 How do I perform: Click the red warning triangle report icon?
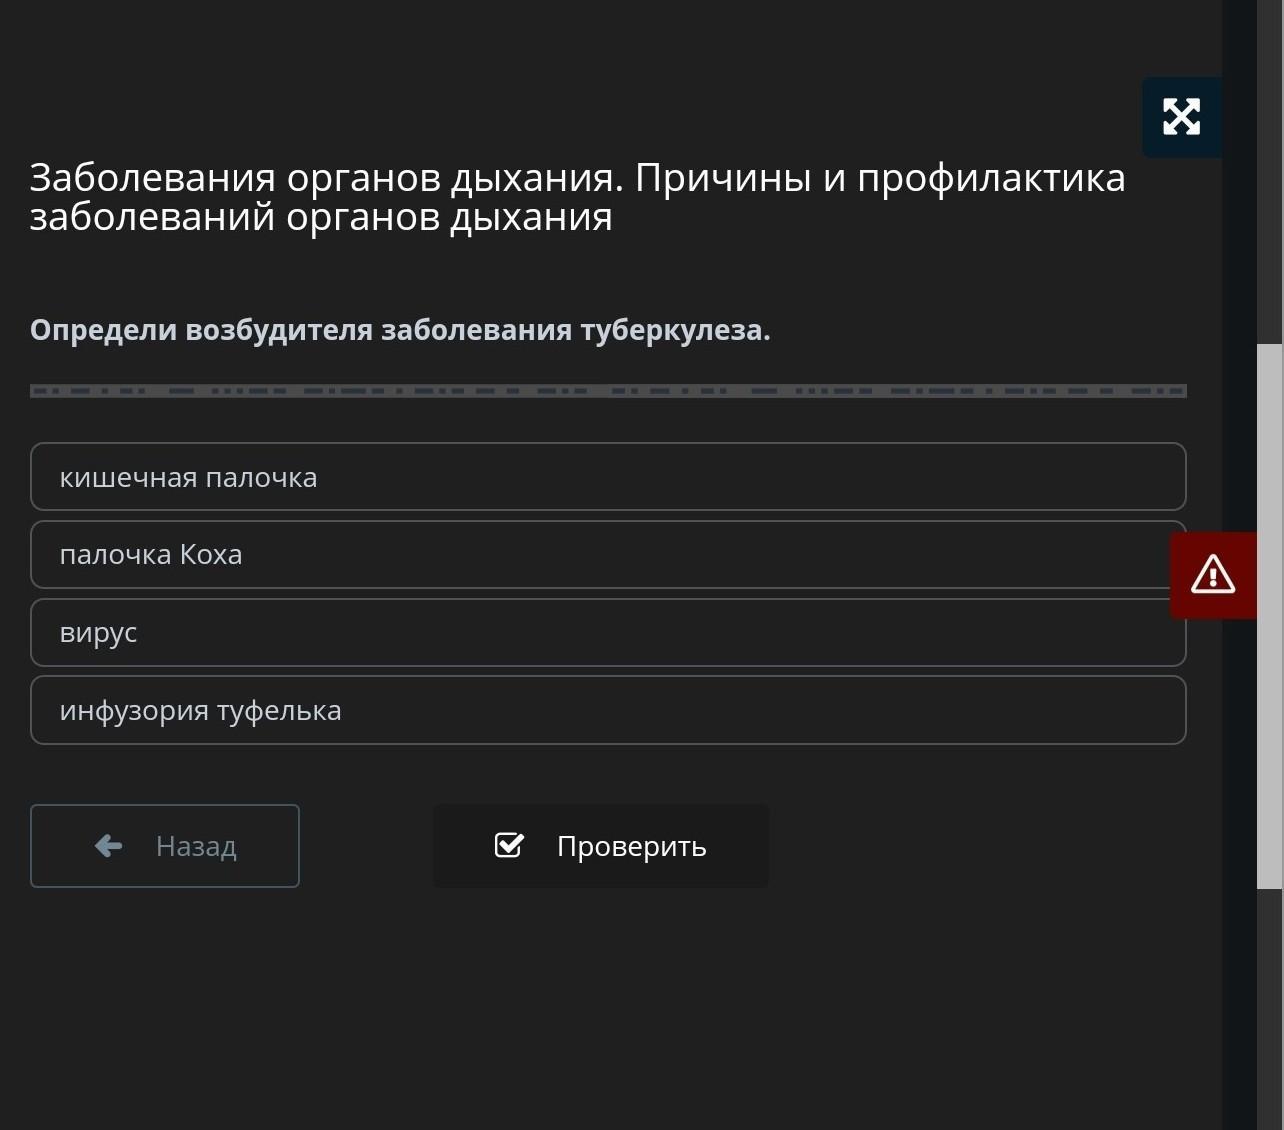coord(1213,575)
